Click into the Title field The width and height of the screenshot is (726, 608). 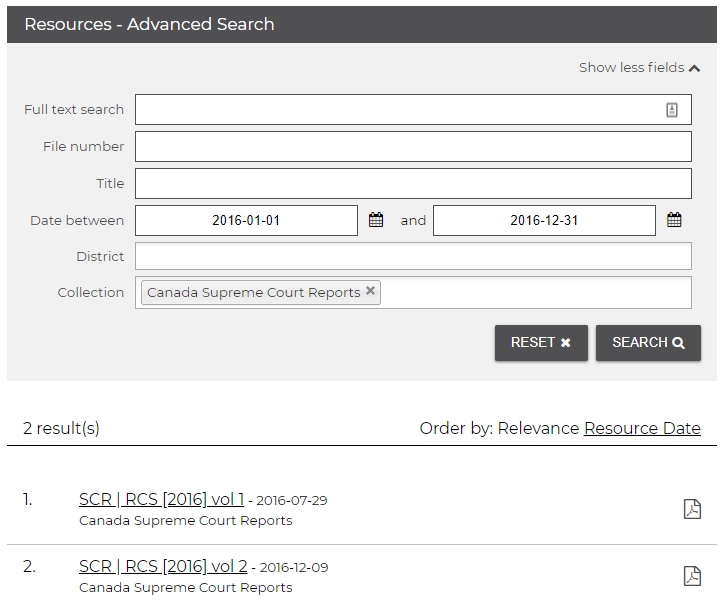tap(413, 184)
